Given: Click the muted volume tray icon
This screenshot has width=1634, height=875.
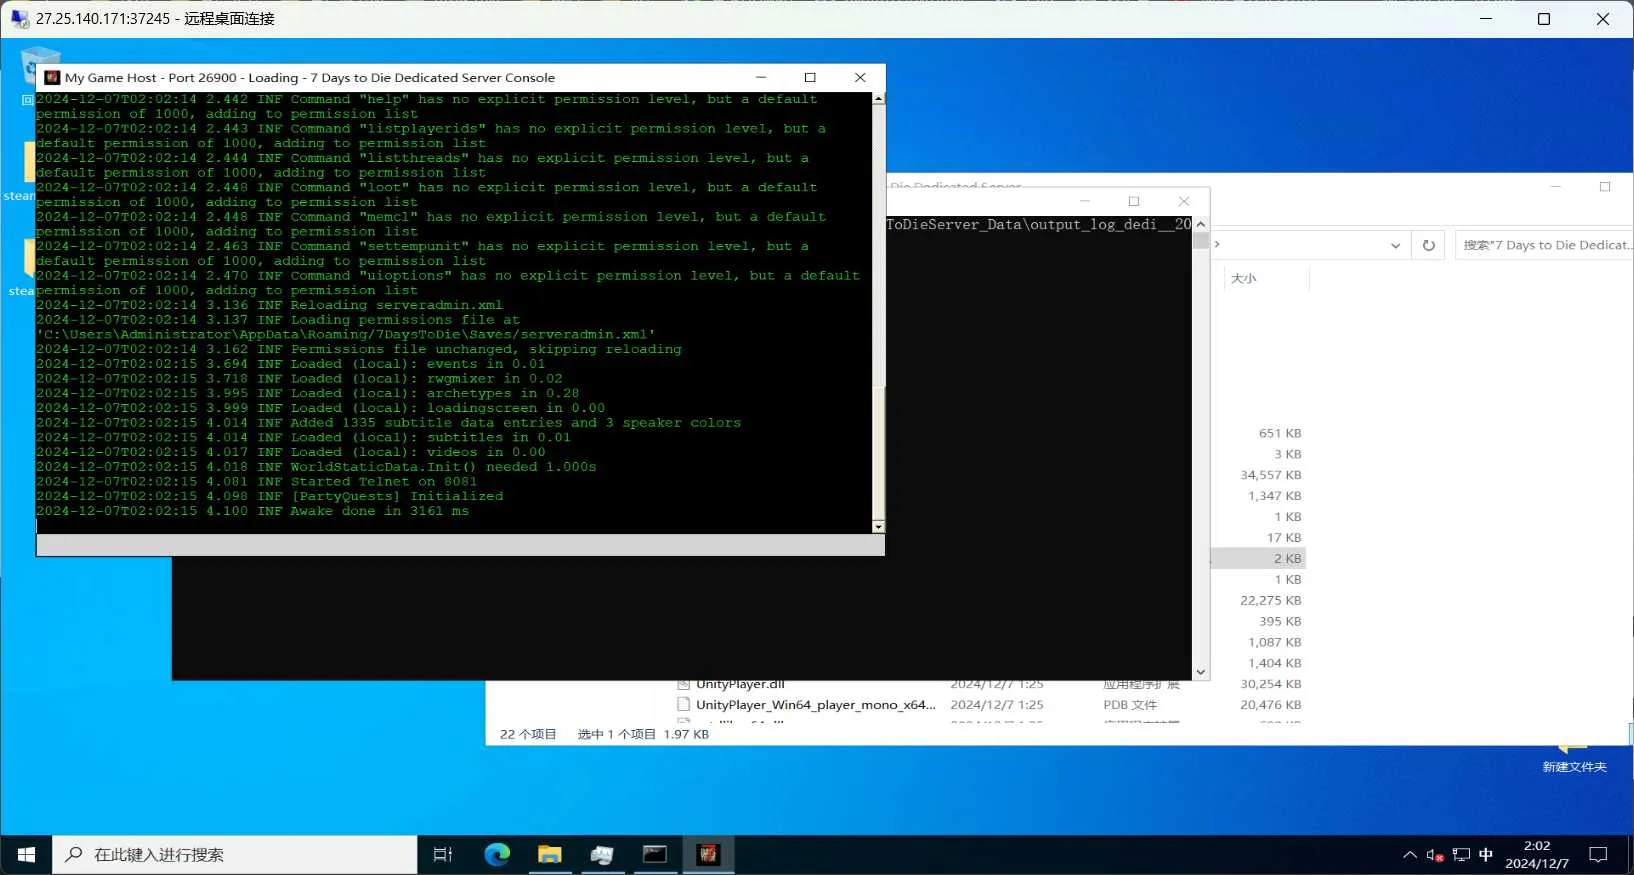Looking at the screenshot, I should [1435, 855].
